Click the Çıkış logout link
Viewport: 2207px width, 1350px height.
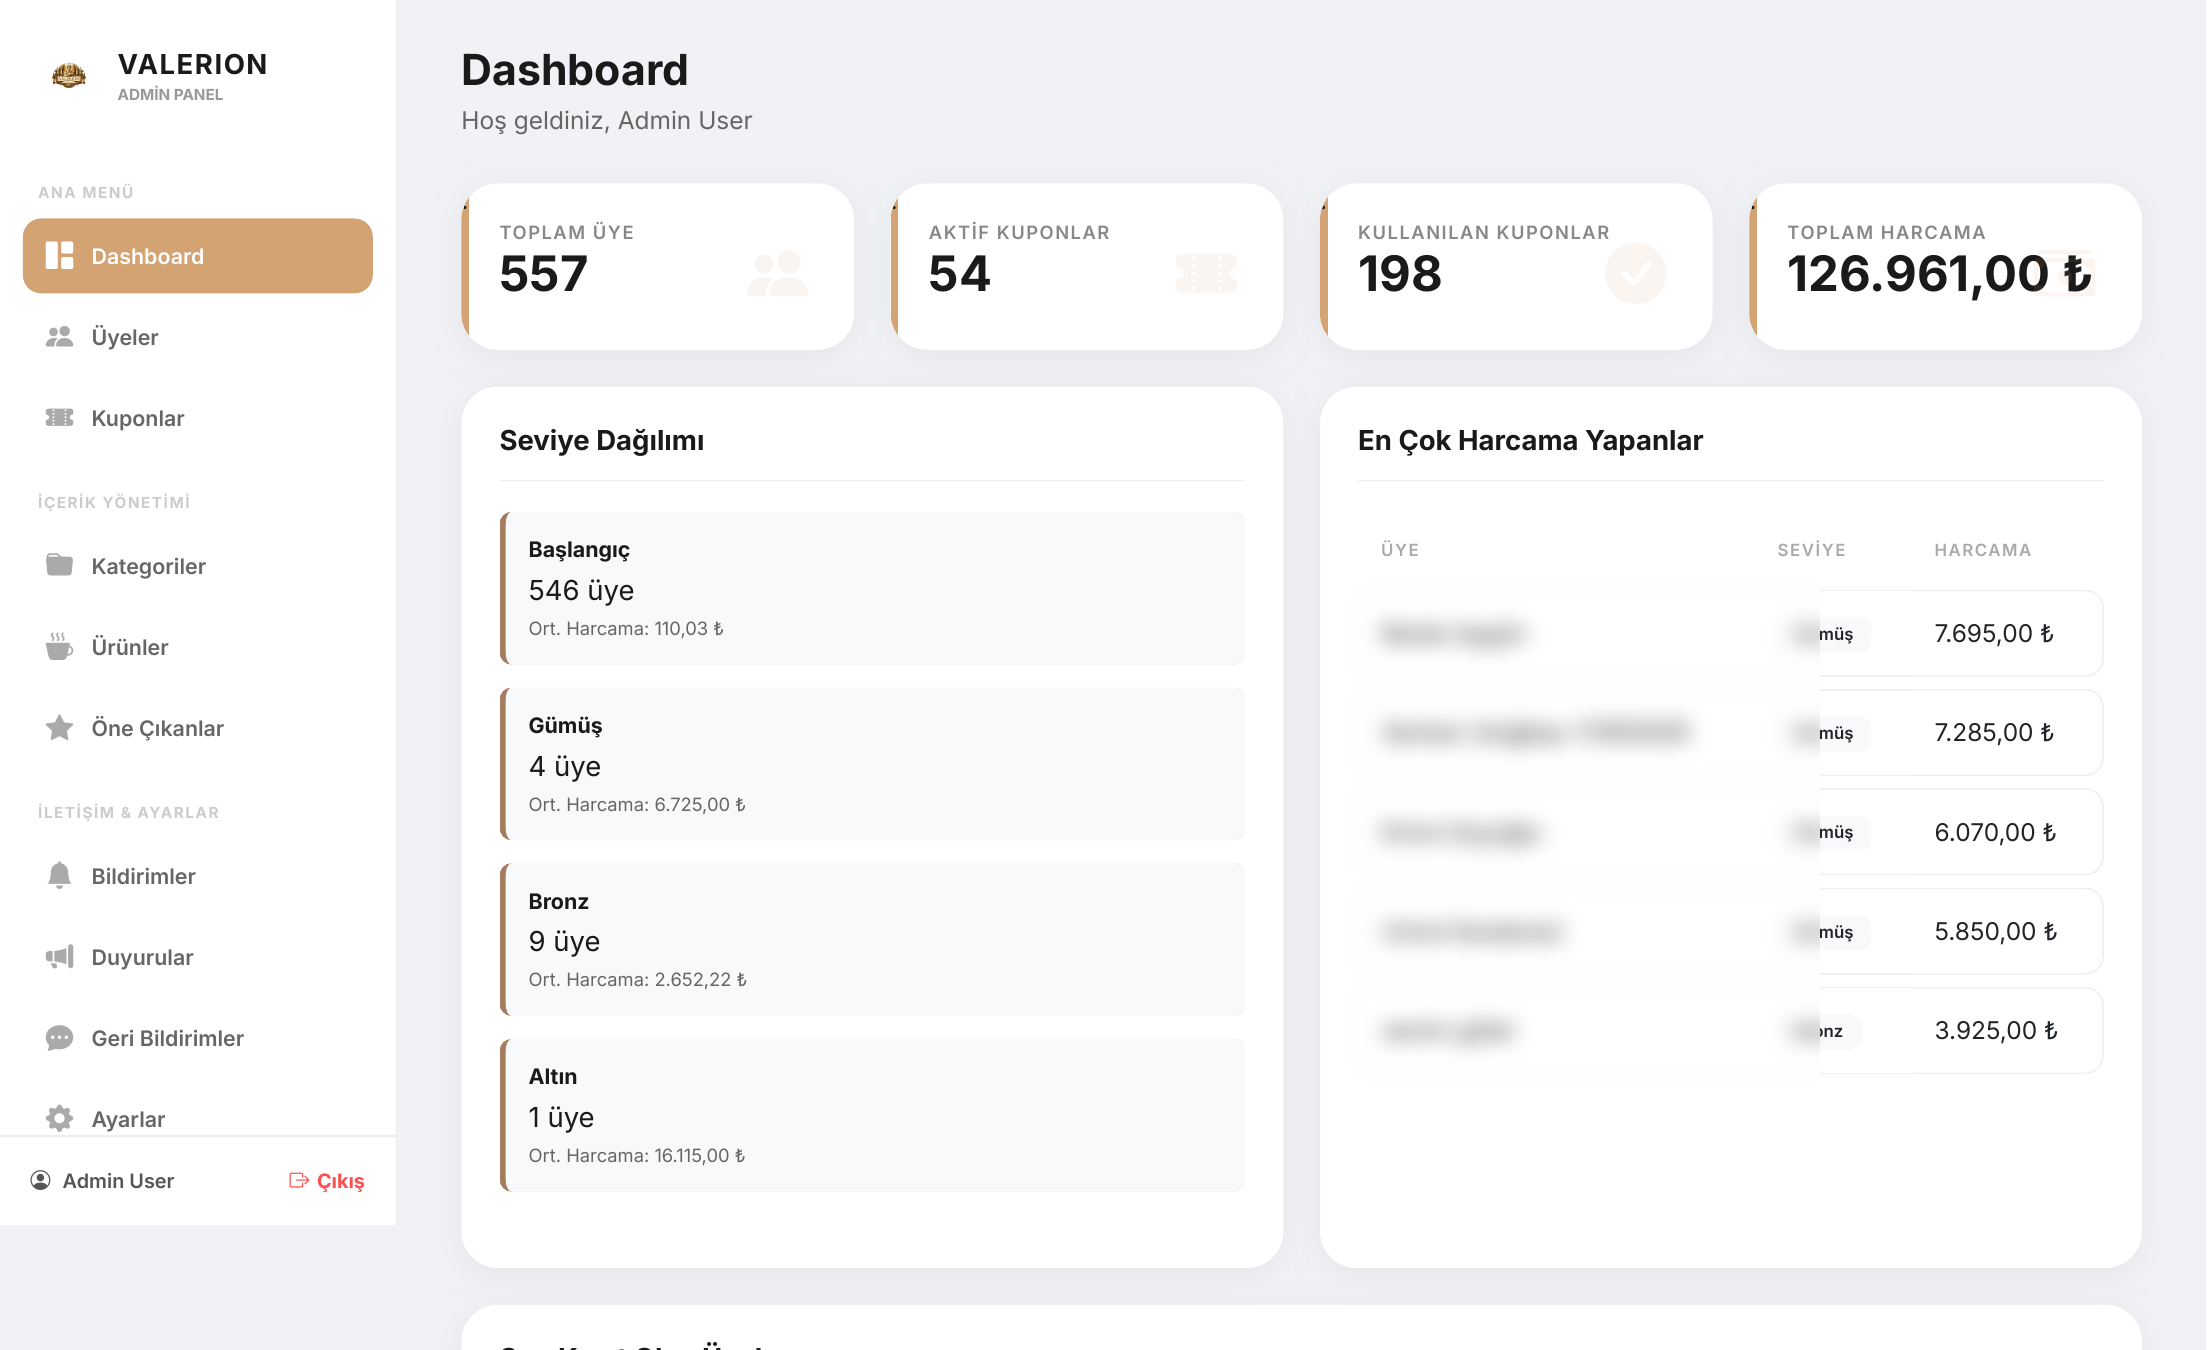point(327,1181)
